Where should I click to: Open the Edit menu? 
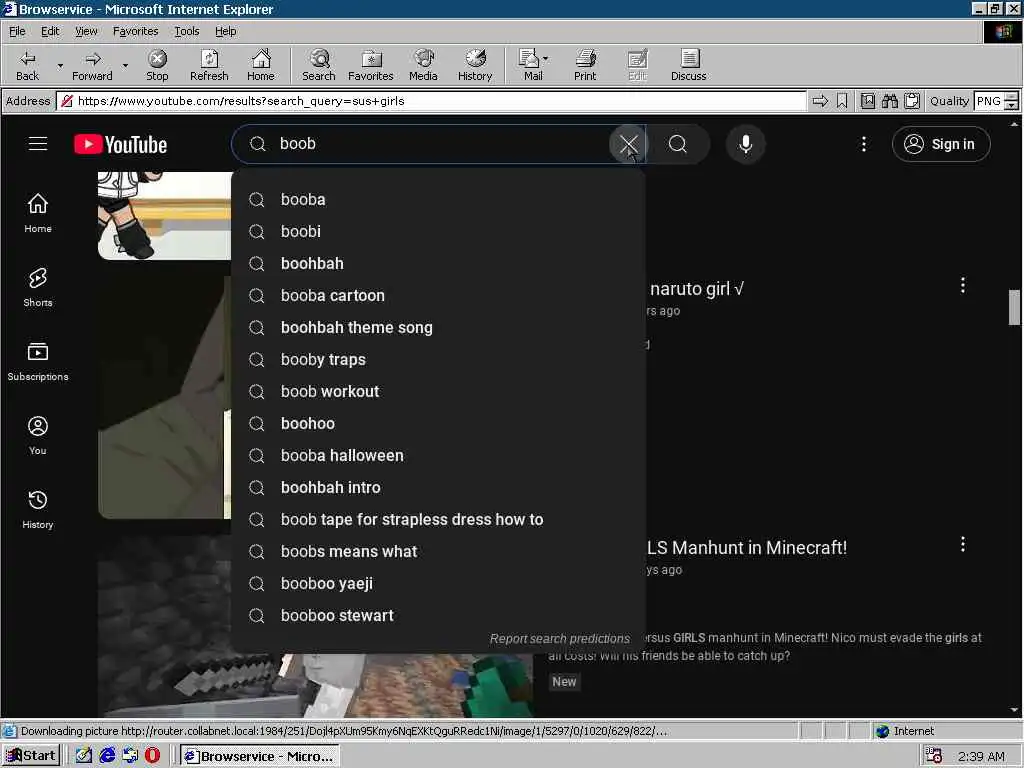[50, 31]
